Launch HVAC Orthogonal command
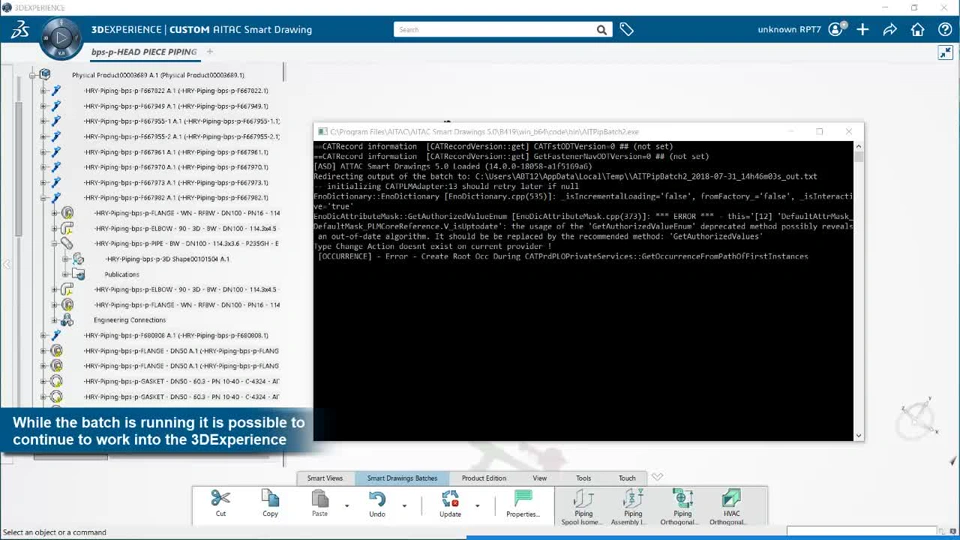960x540 pixels. 731,507
